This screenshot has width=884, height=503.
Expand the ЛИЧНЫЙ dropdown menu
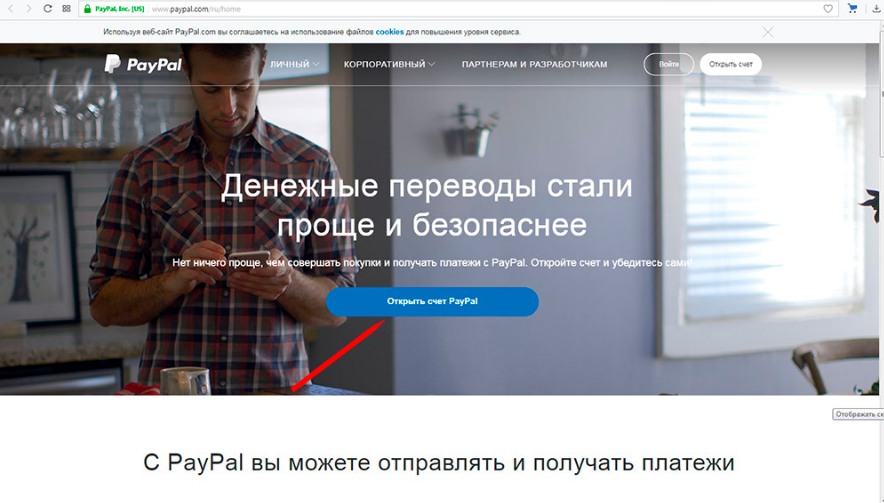[x=294, y=64]
